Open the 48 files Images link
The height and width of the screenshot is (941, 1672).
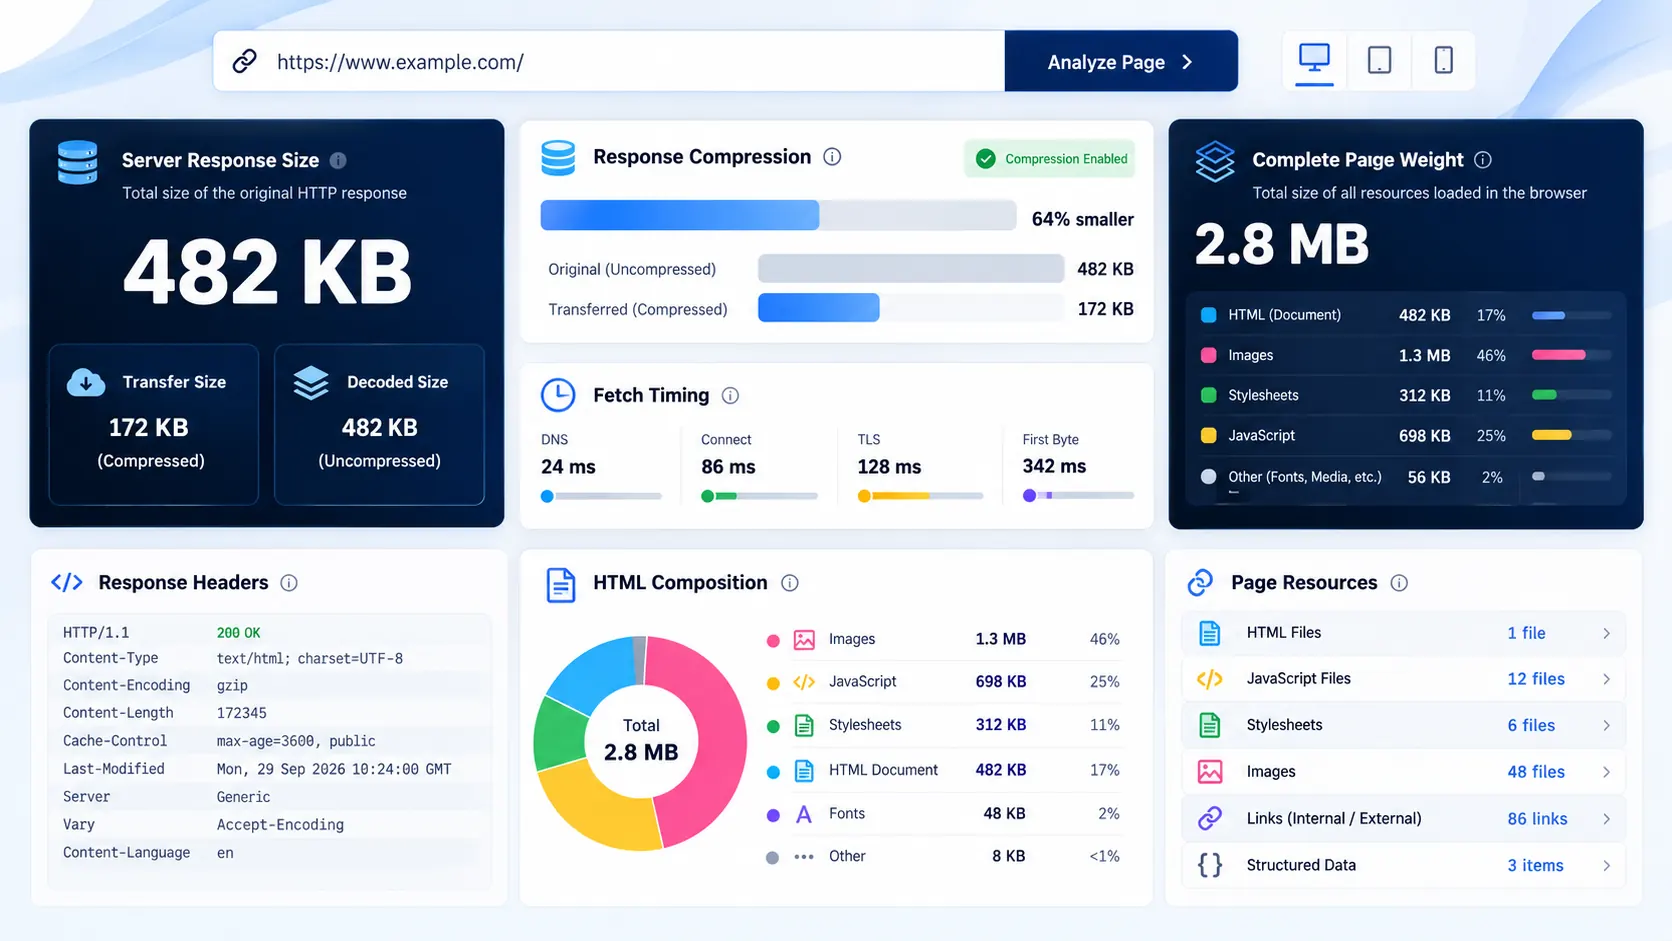point(1536,772)
